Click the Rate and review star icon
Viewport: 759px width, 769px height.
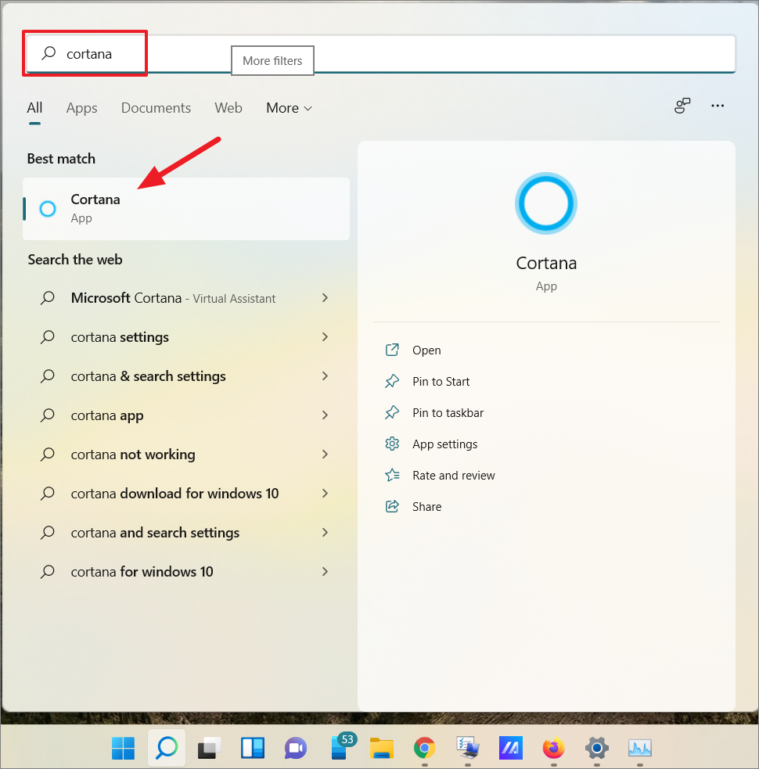point(392,475)
